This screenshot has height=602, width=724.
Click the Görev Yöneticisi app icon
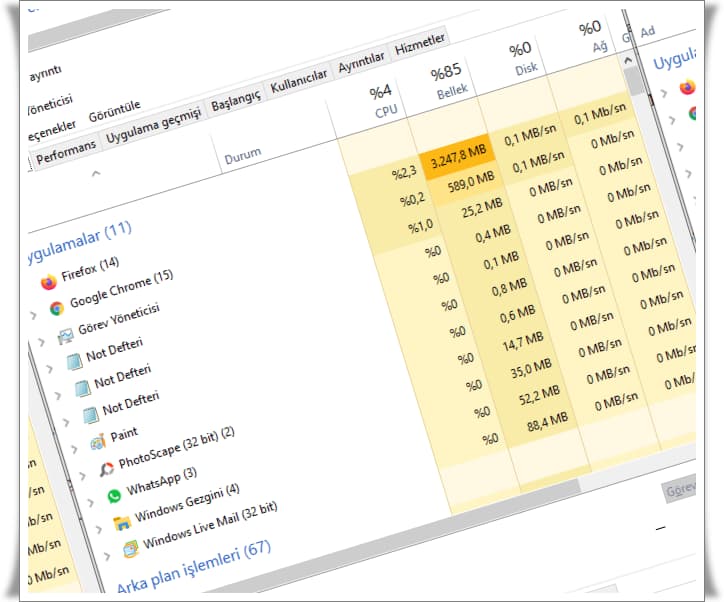(65, 336)
